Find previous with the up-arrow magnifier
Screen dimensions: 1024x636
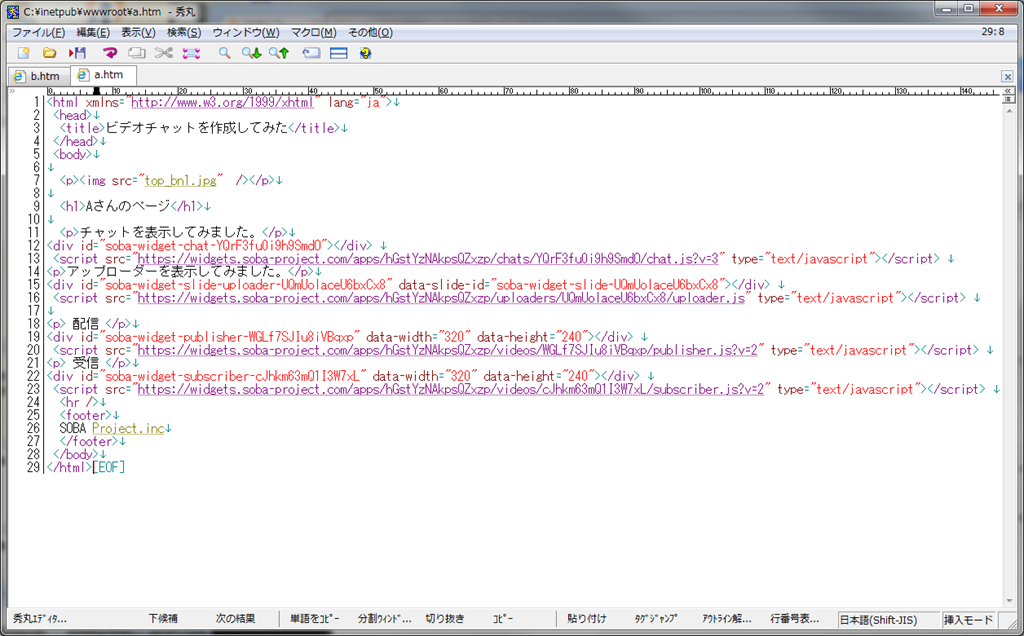coord(279,53)
